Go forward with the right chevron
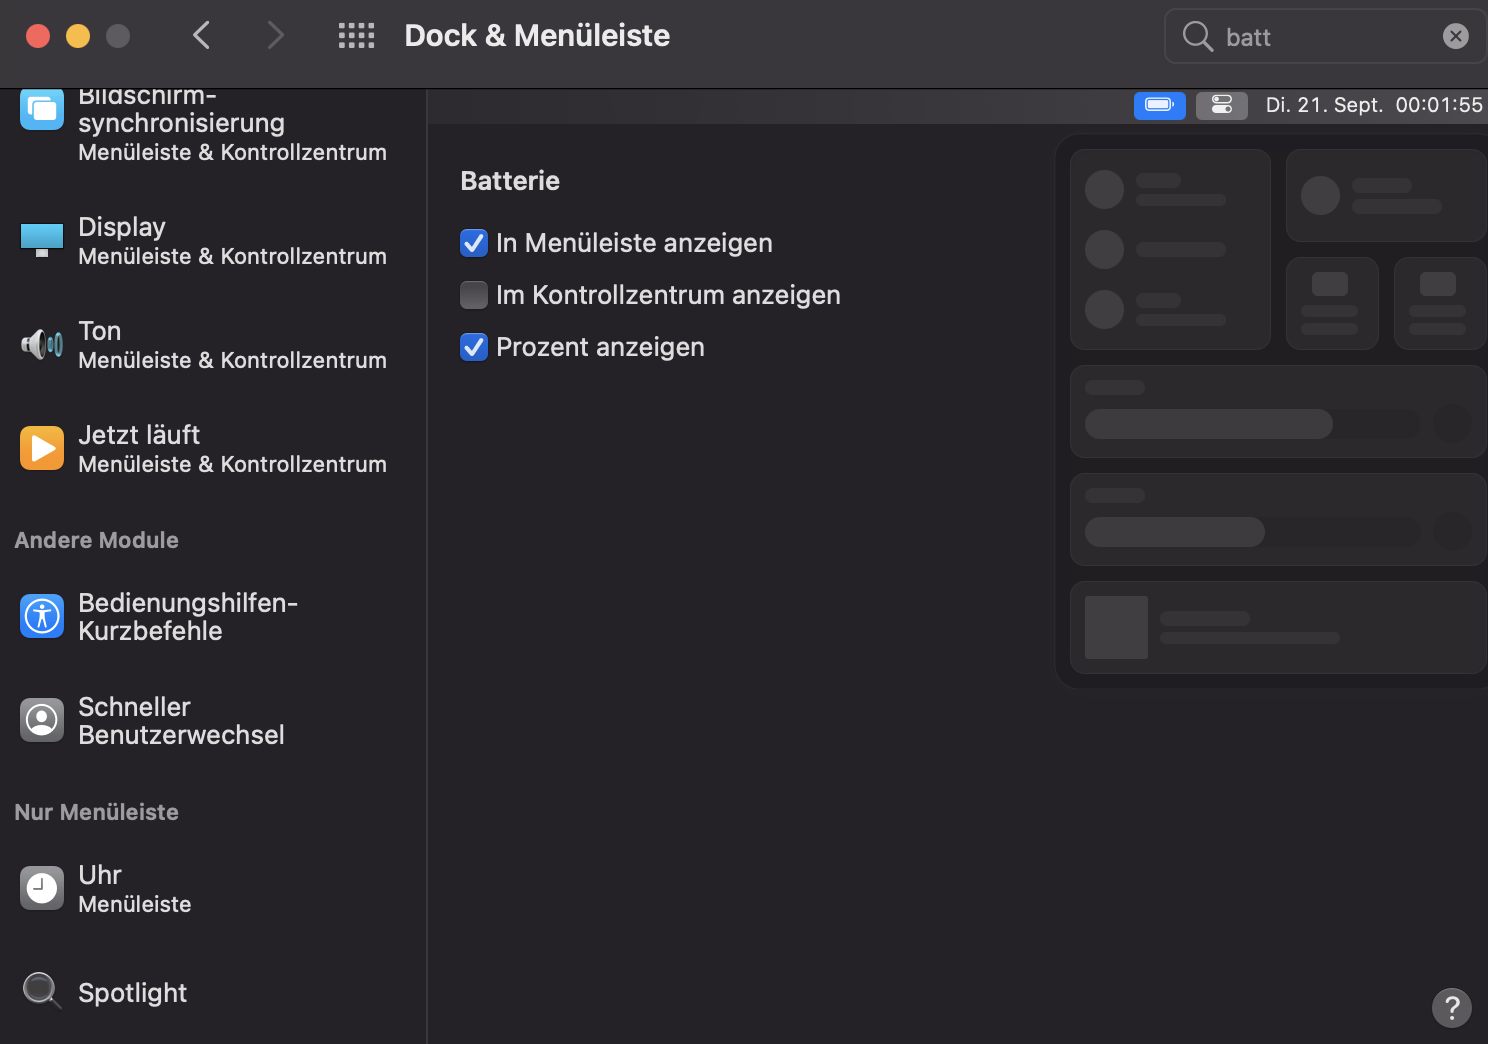Image resolution: width=1488 pixels, height=1044 pixels. pos(276,36)
